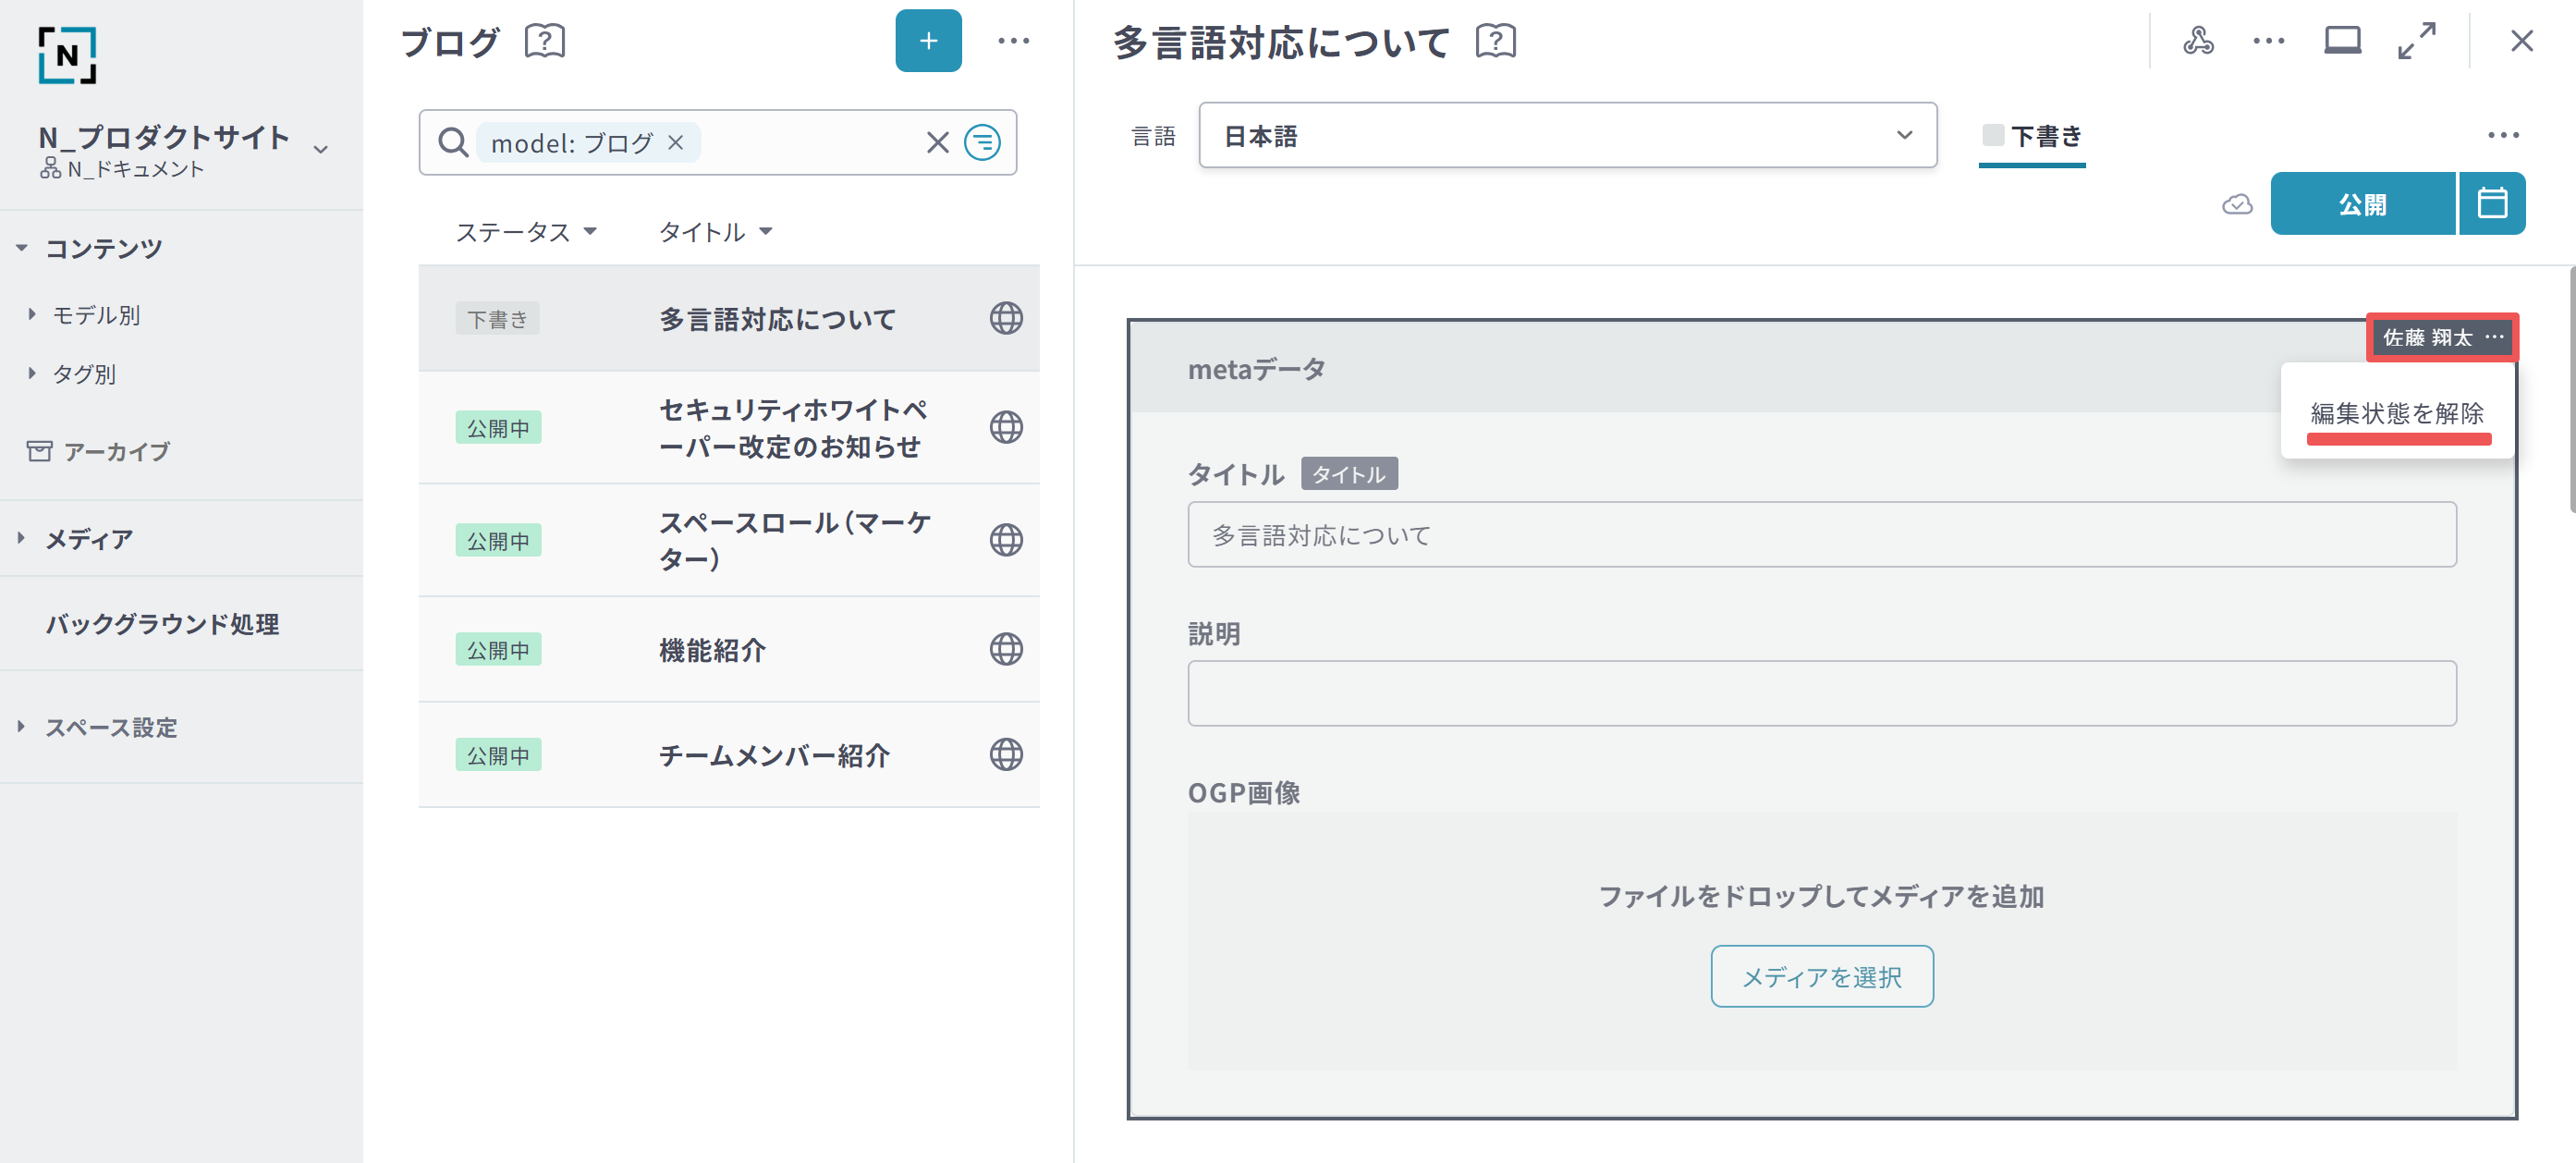
Task: Click the メディアを選択 button
Action: coord(1821,976)
